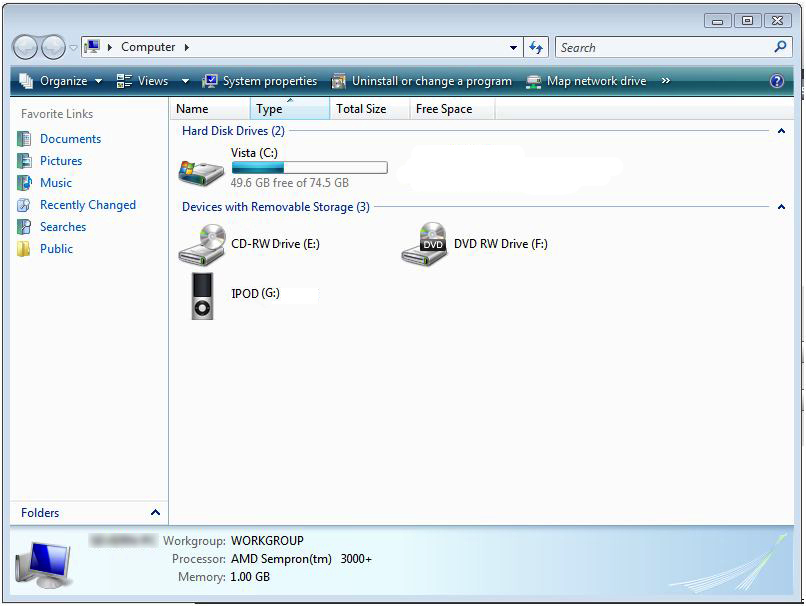Click the magnifier icon in Search box
The width and height of the screenshot is (806, 606).
781,47
